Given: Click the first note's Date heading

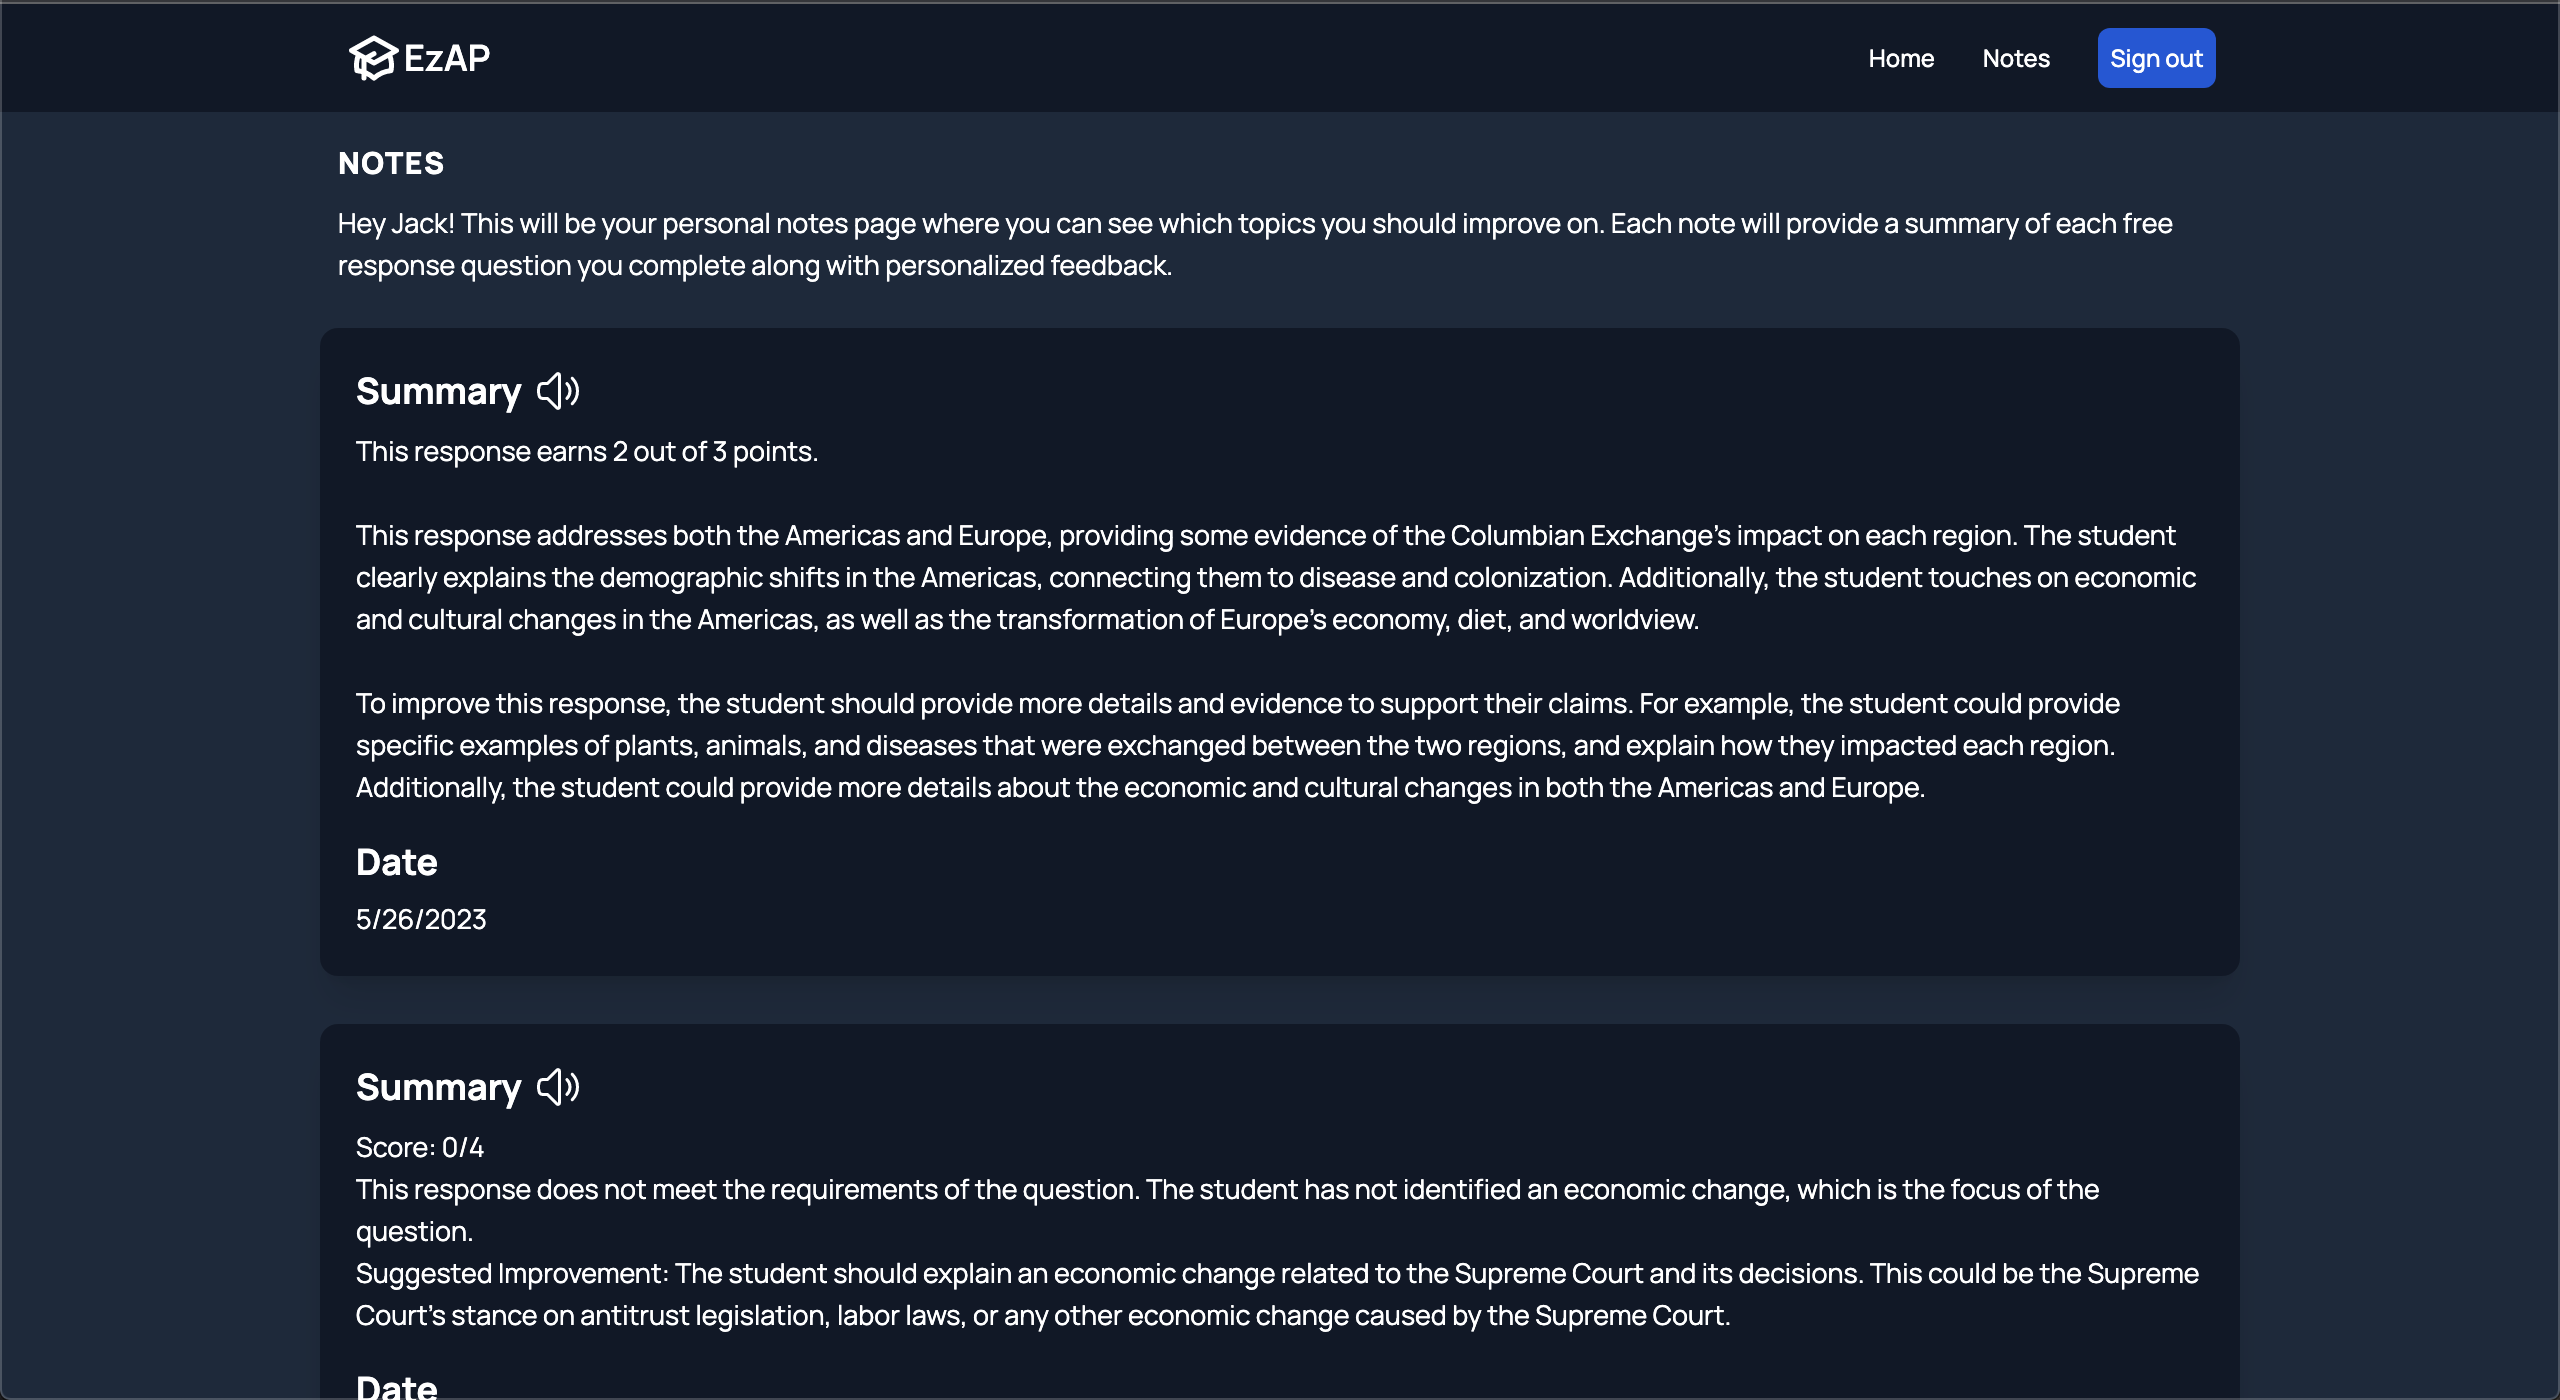Looking at the screenshot, I should (396, 862).
